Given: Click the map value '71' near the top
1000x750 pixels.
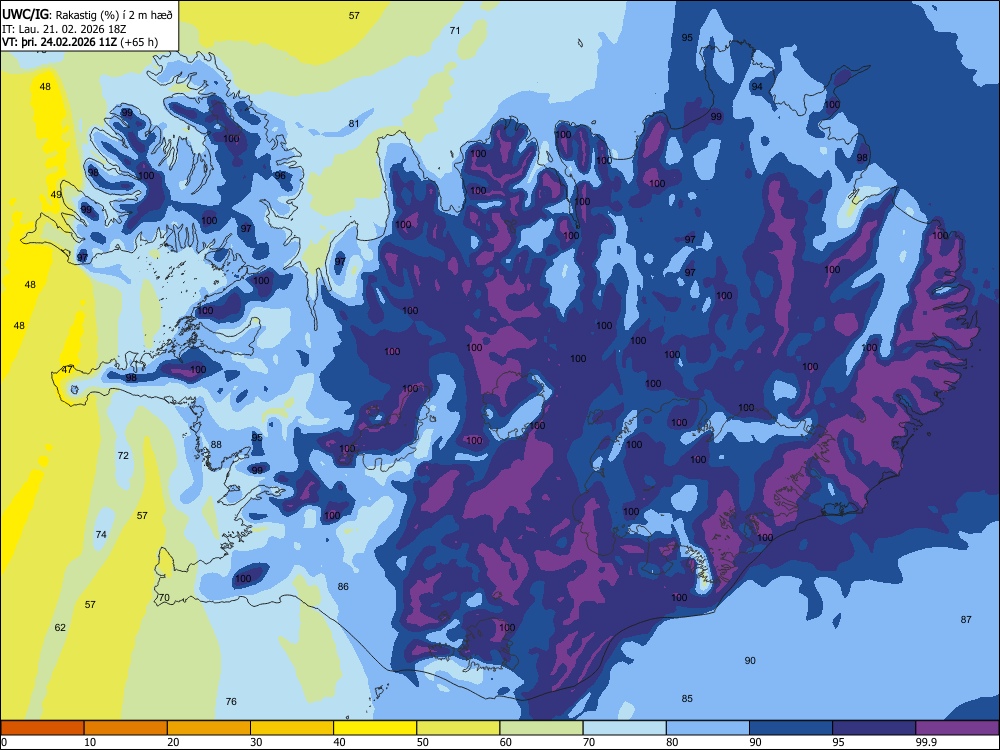Looking at the screenshot, I should click(455, 30).
